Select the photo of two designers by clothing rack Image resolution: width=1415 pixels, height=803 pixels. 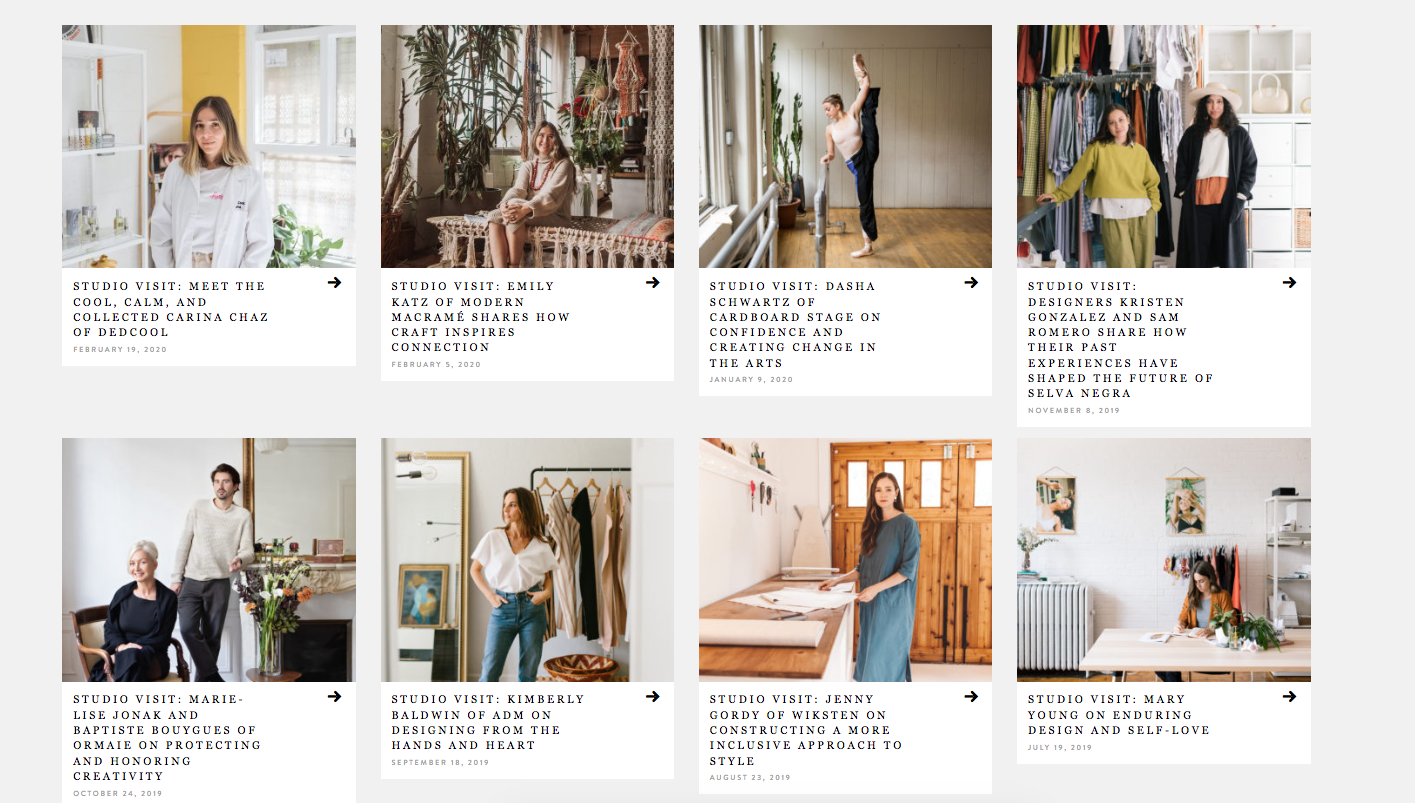tap(1164, 147)
